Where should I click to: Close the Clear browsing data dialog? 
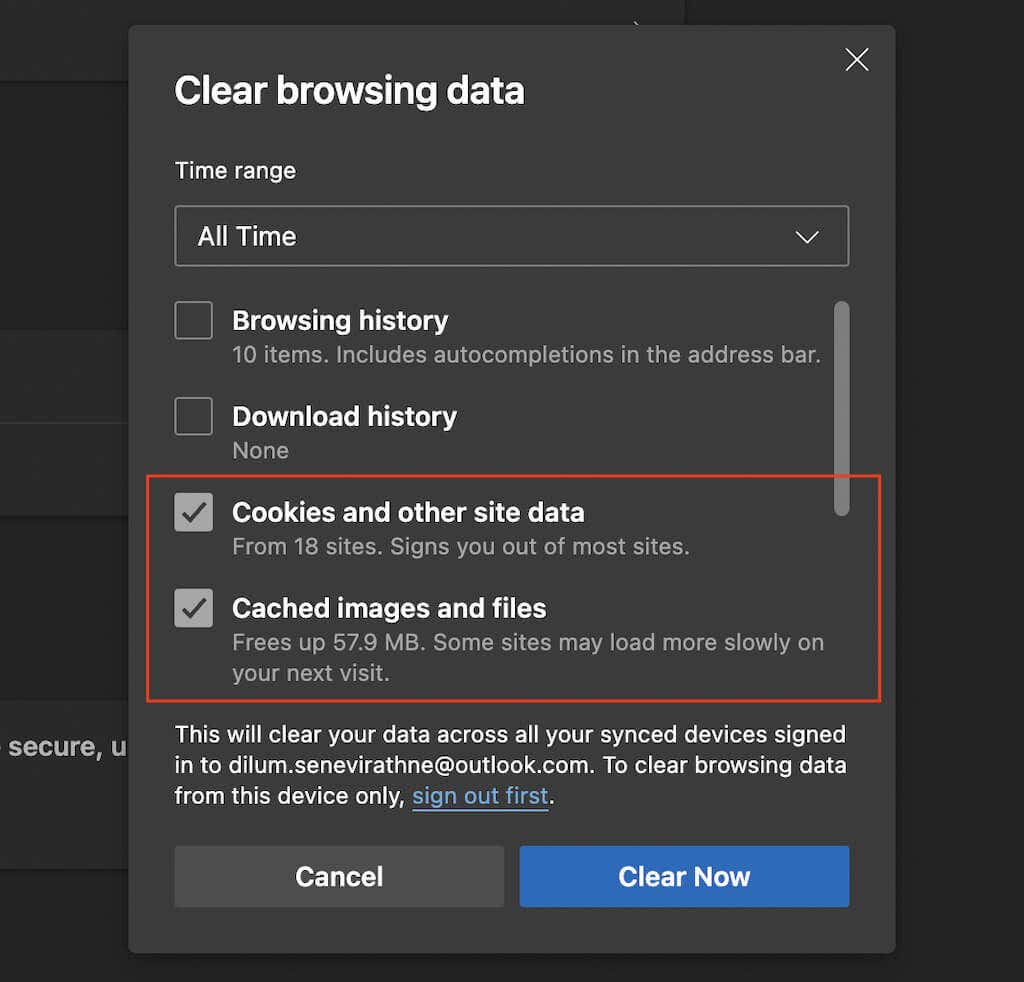pos(857,60)
